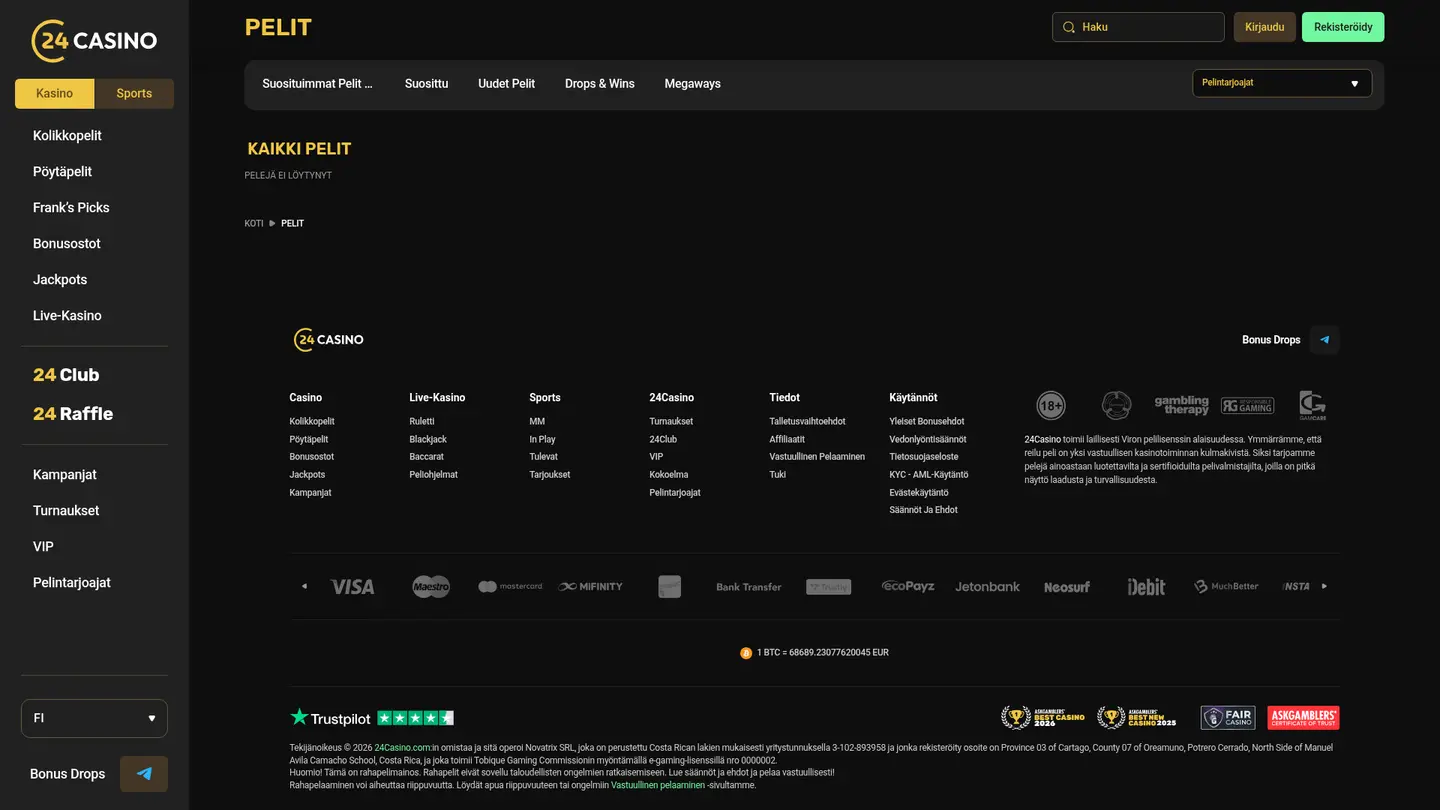1440x810 pixels.
Task: Open Kolikkopelit in the sidebar
Action: 67,136
